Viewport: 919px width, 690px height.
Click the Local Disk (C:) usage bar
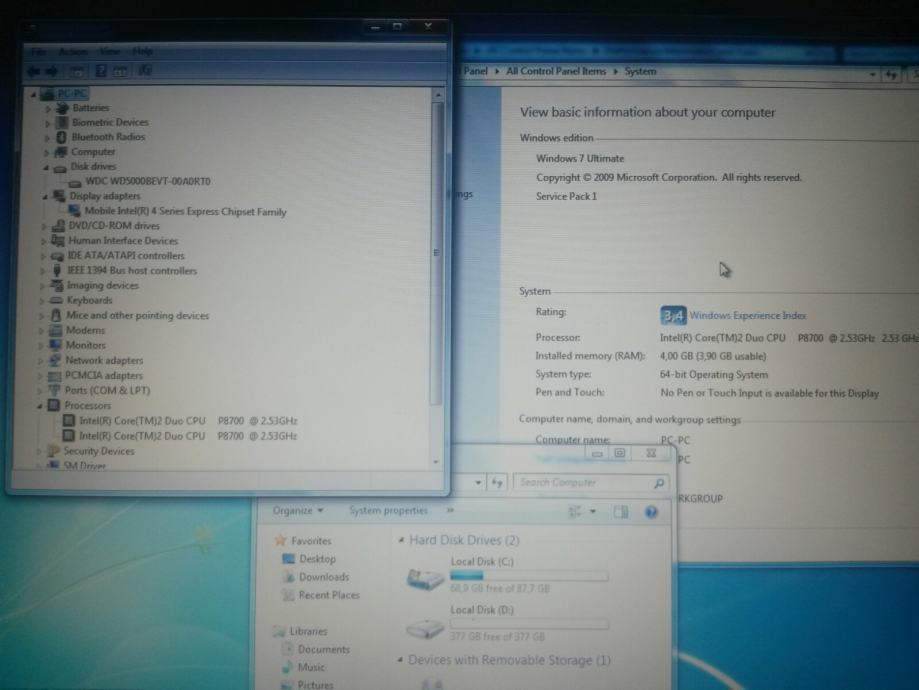coord(529,576)
